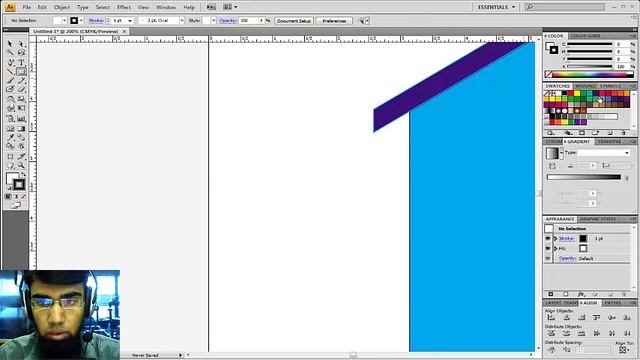
Task: Reset to default fill and stroke
Action: tap(9, 188)
